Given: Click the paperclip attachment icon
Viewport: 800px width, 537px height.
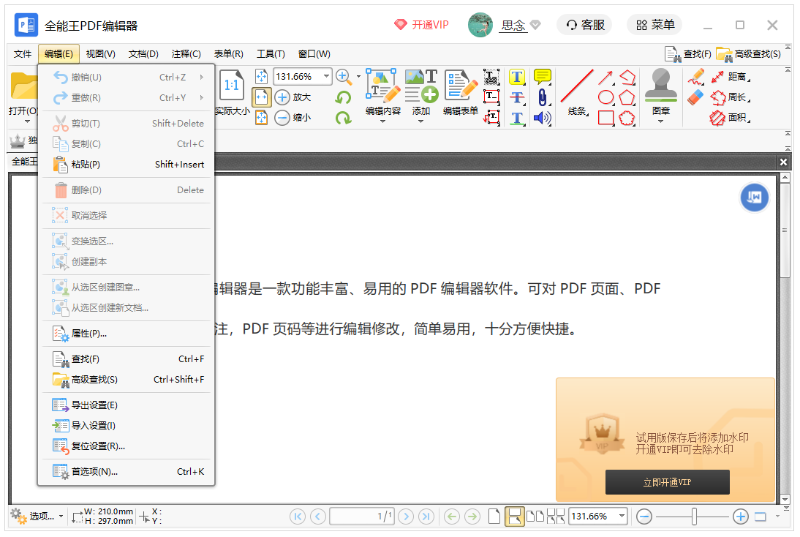Looking at the screenshot, I should (542, 97).
